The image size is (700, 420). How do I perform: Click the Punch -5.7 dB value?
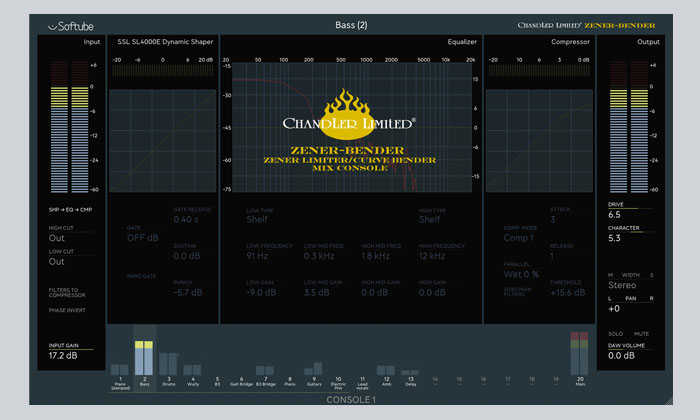(188, 293)
